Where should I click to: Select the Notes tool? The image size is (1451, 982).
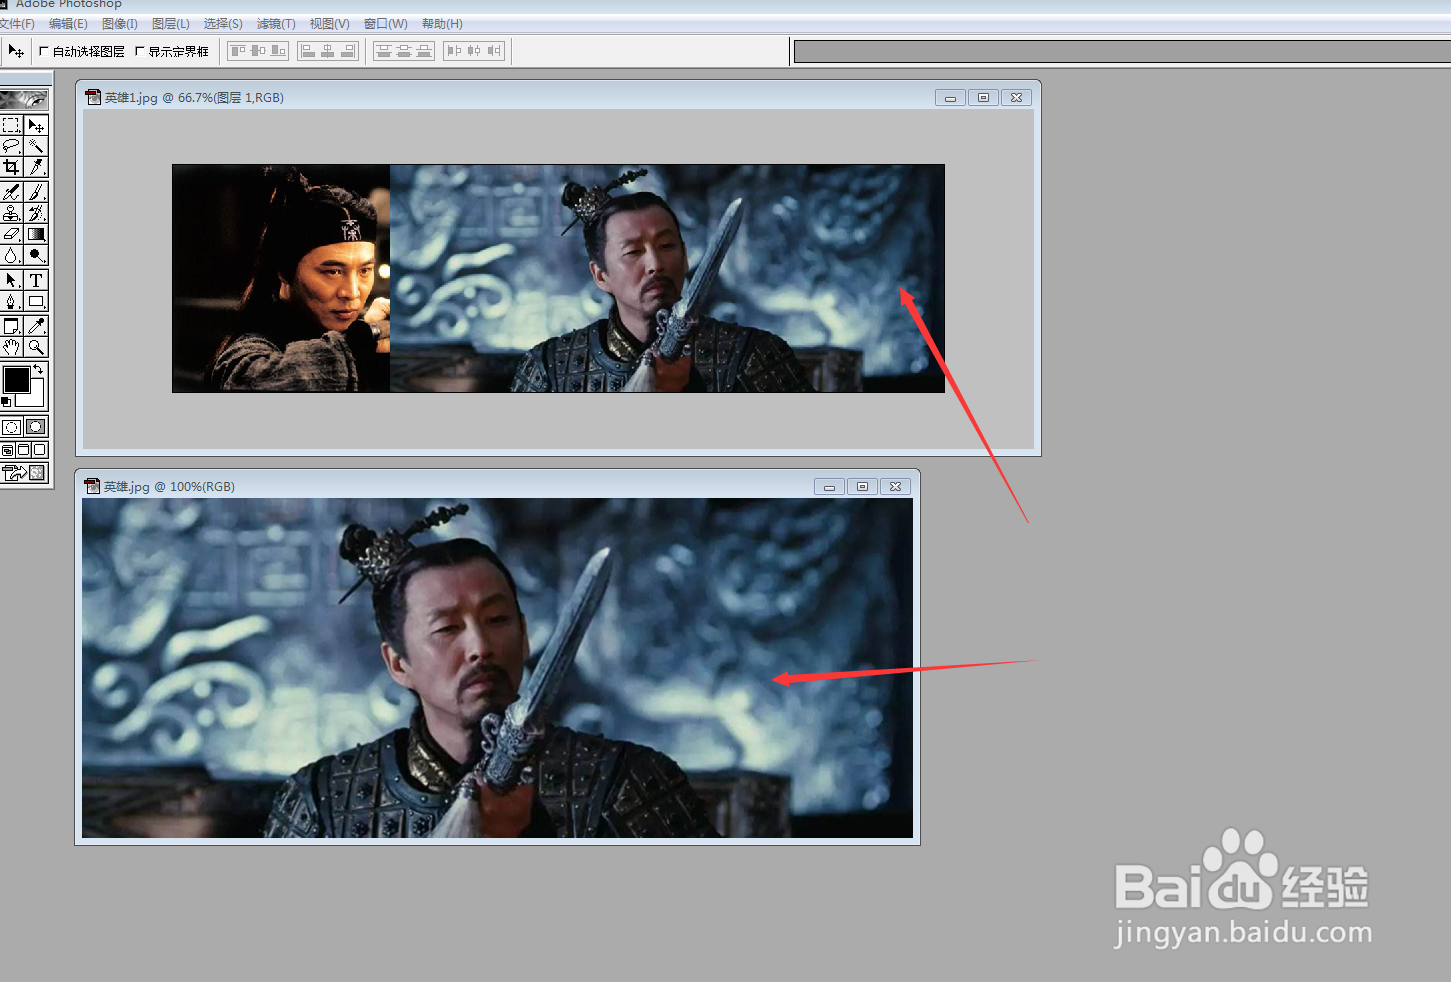coord(11,326)
